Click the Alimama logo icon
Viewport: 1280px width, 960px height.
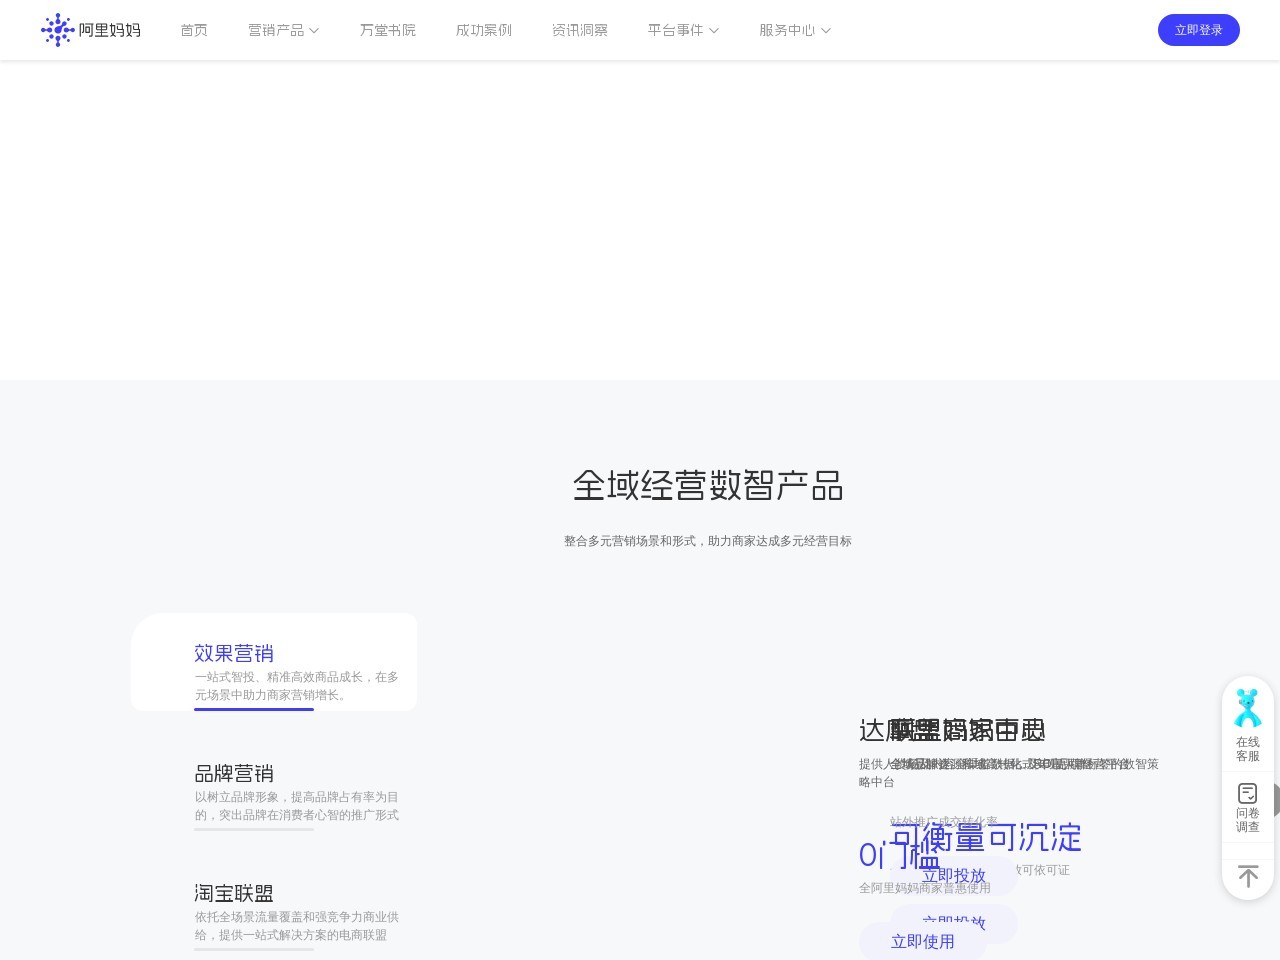pos(57,30)
